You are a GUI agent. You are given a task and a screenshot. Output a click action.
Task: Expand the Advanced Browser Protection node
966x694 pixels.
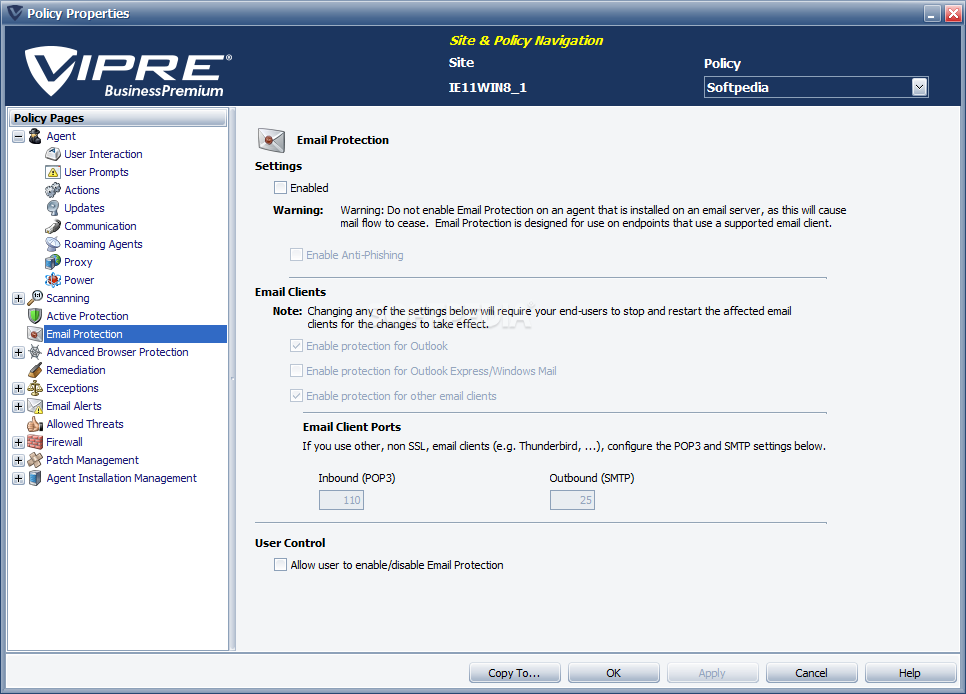pyautogui.click(x=18, y=353)
